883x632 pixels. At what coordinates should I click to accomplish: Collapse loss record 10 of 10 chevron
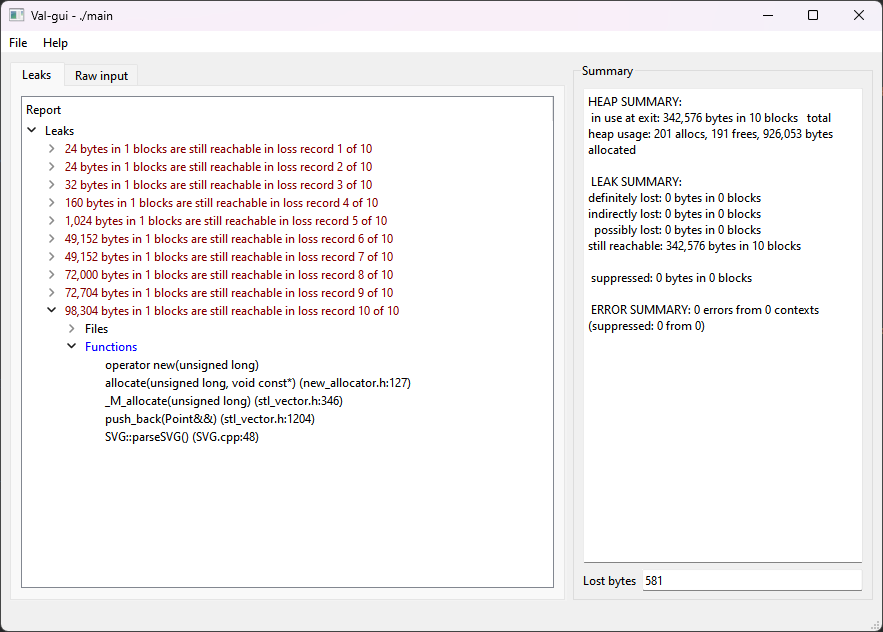pos(52,310)
